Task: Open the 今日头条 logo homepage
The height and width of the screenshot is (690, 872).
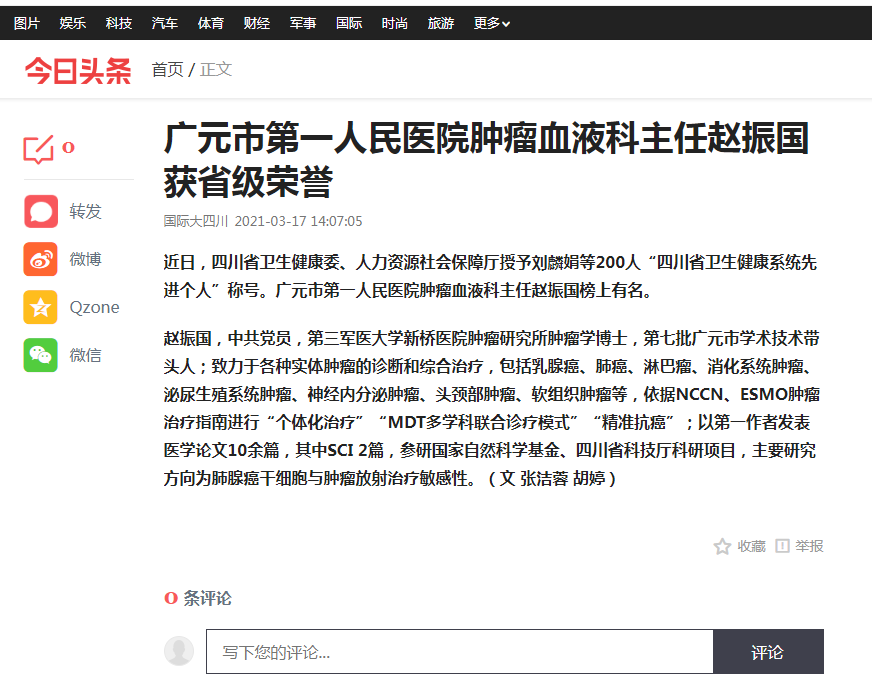Action: 78,70
